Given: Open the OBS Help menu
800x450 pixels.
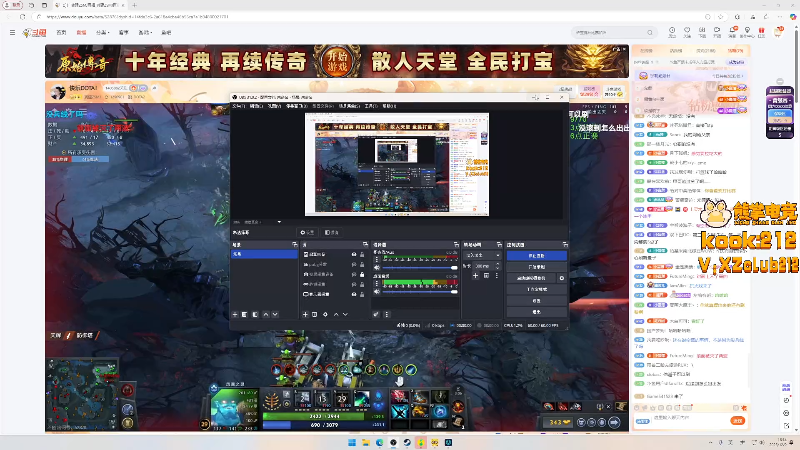Looking at the screenshot, I should tap(389, 106).
